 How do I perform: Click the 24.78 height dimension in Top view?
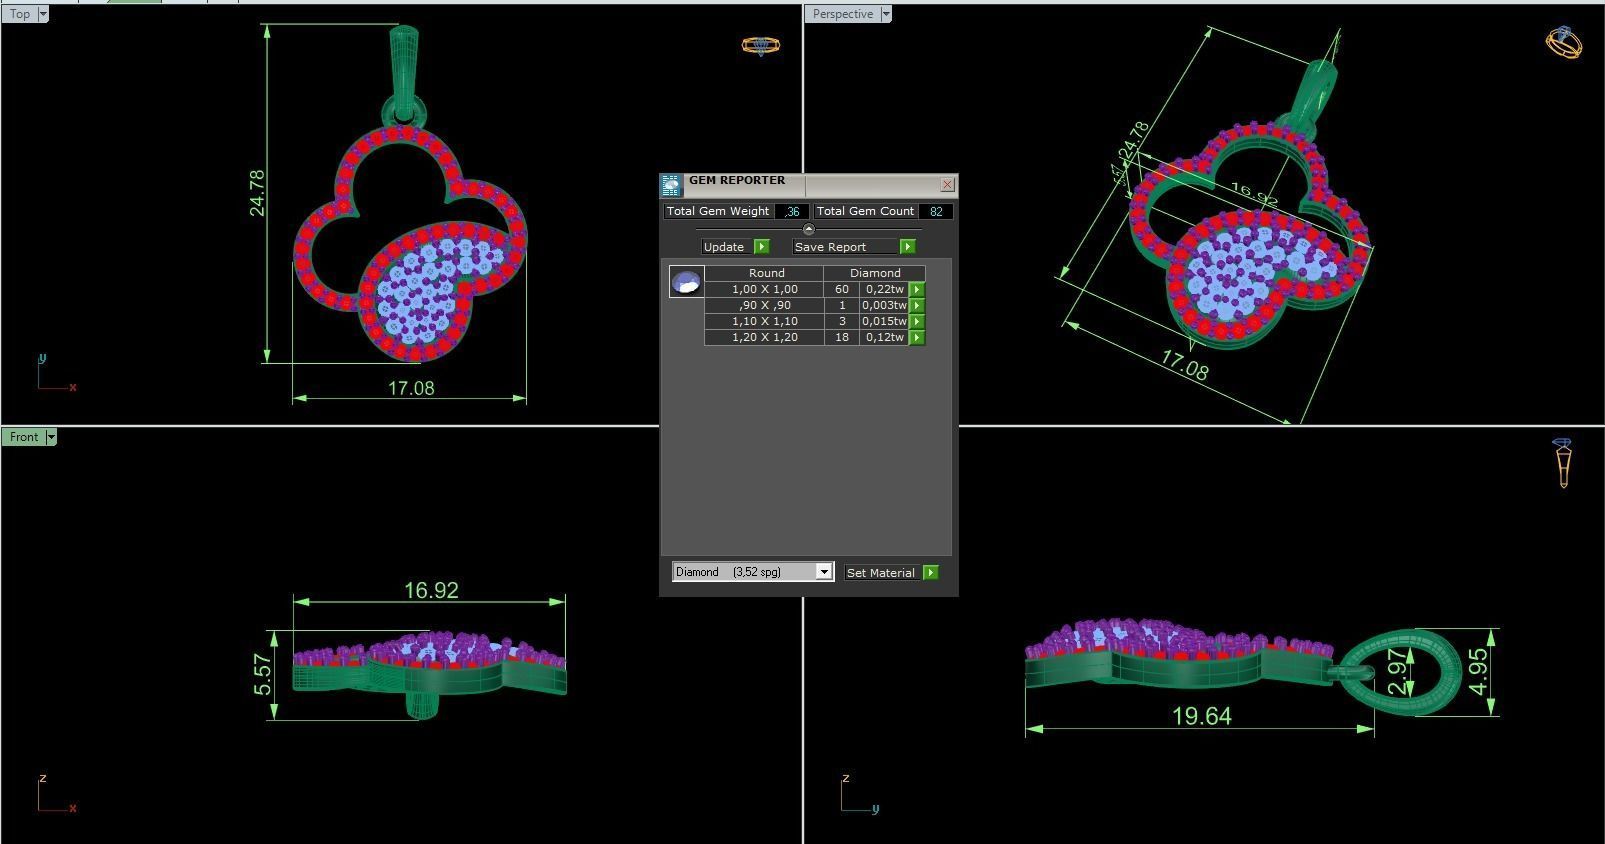257,193
